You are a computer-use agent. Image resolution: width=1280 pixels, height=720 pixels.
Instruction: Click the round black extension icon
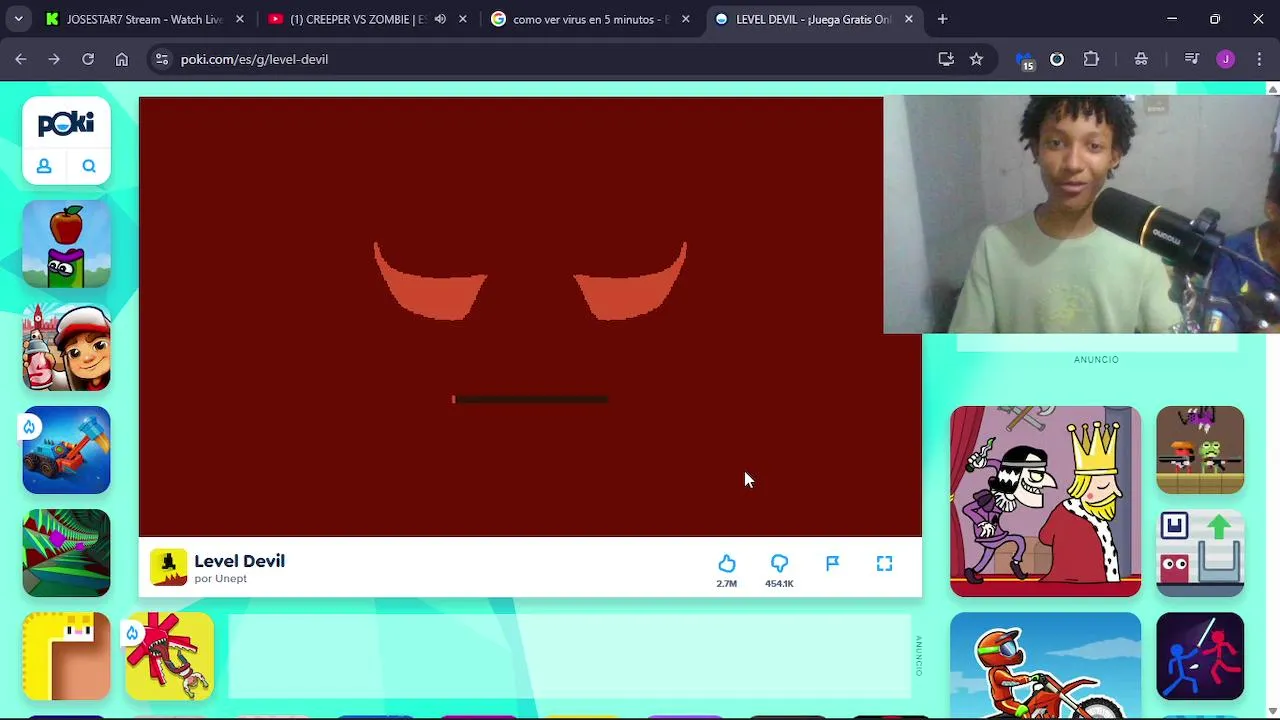(x=1057, y=59)
